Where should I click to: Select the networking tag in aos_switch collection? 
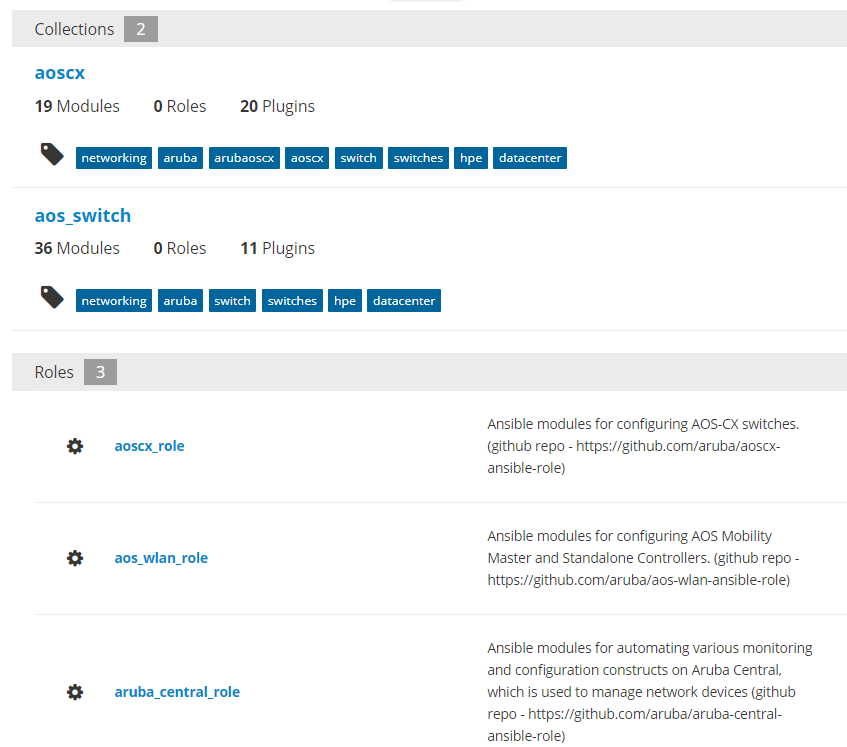(x=114, y=301)
